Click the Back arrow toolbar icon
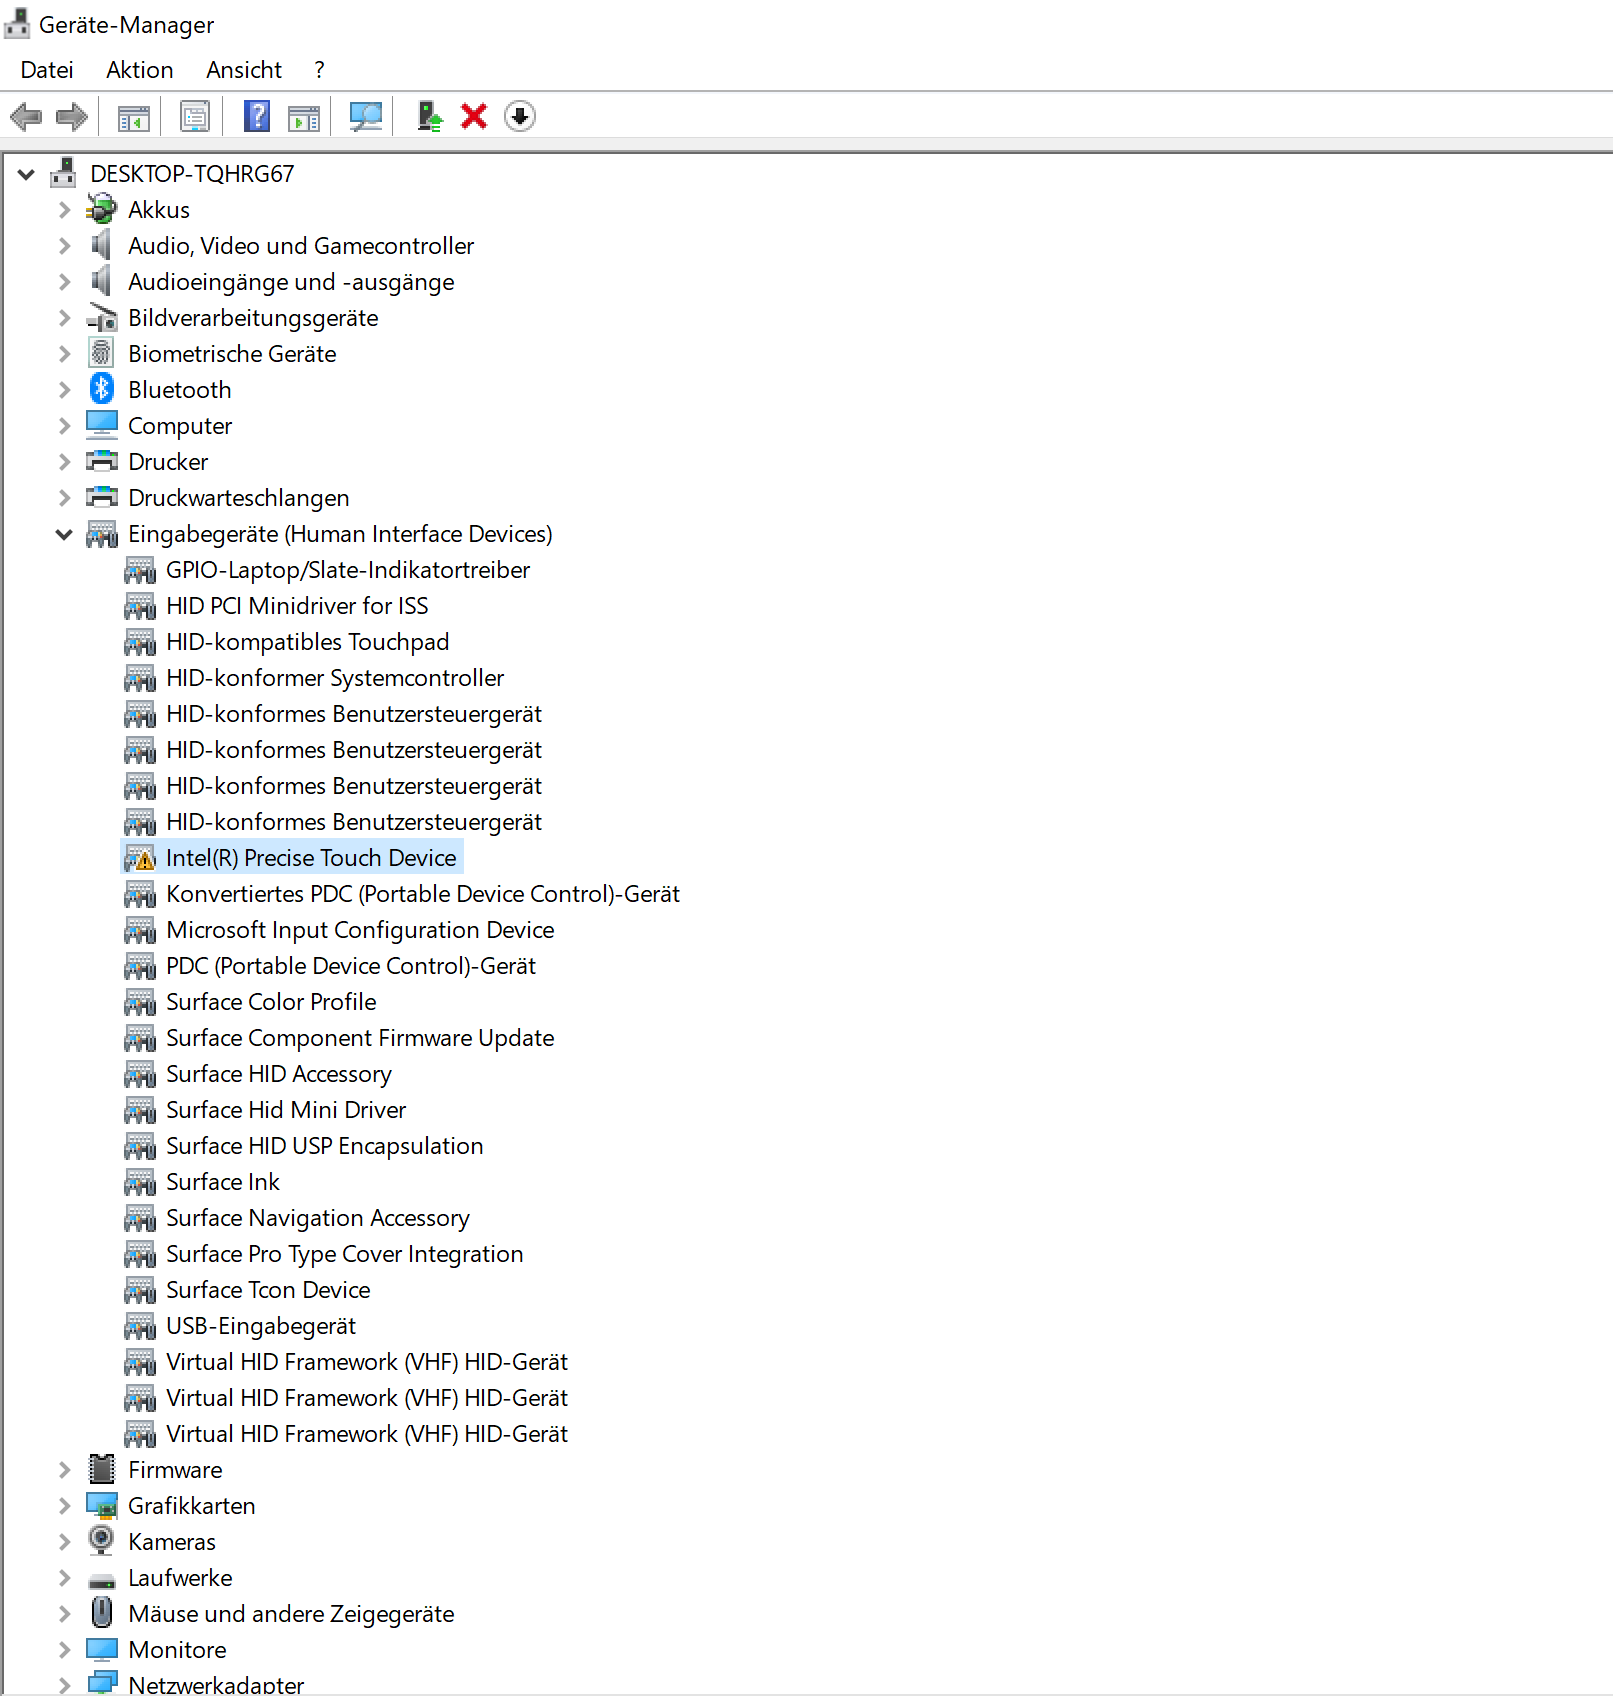The image size is (1613, 1697). [26, 117]
